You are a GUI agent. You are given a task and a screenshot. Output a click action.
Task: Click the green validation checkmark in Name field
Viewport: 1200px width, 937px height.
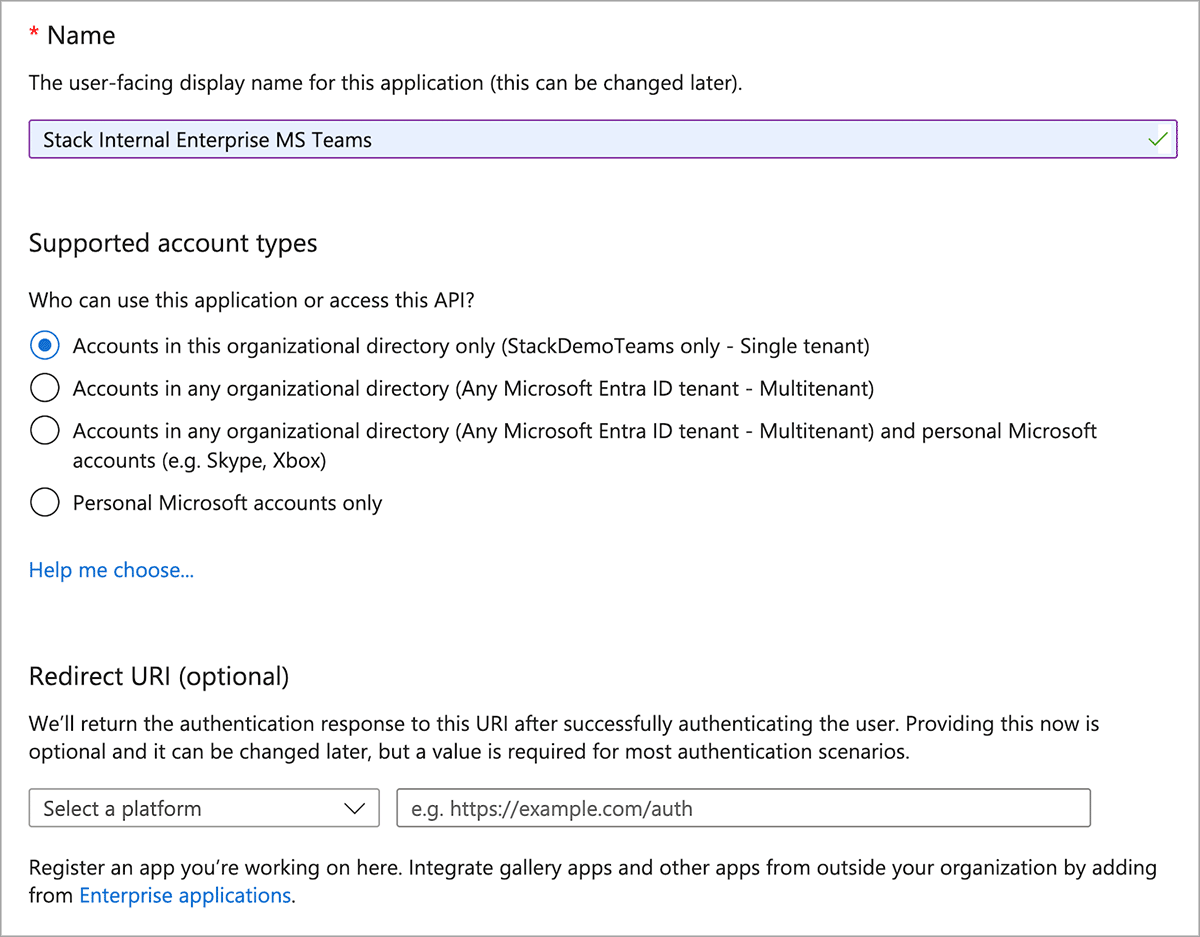(1158, 139)
